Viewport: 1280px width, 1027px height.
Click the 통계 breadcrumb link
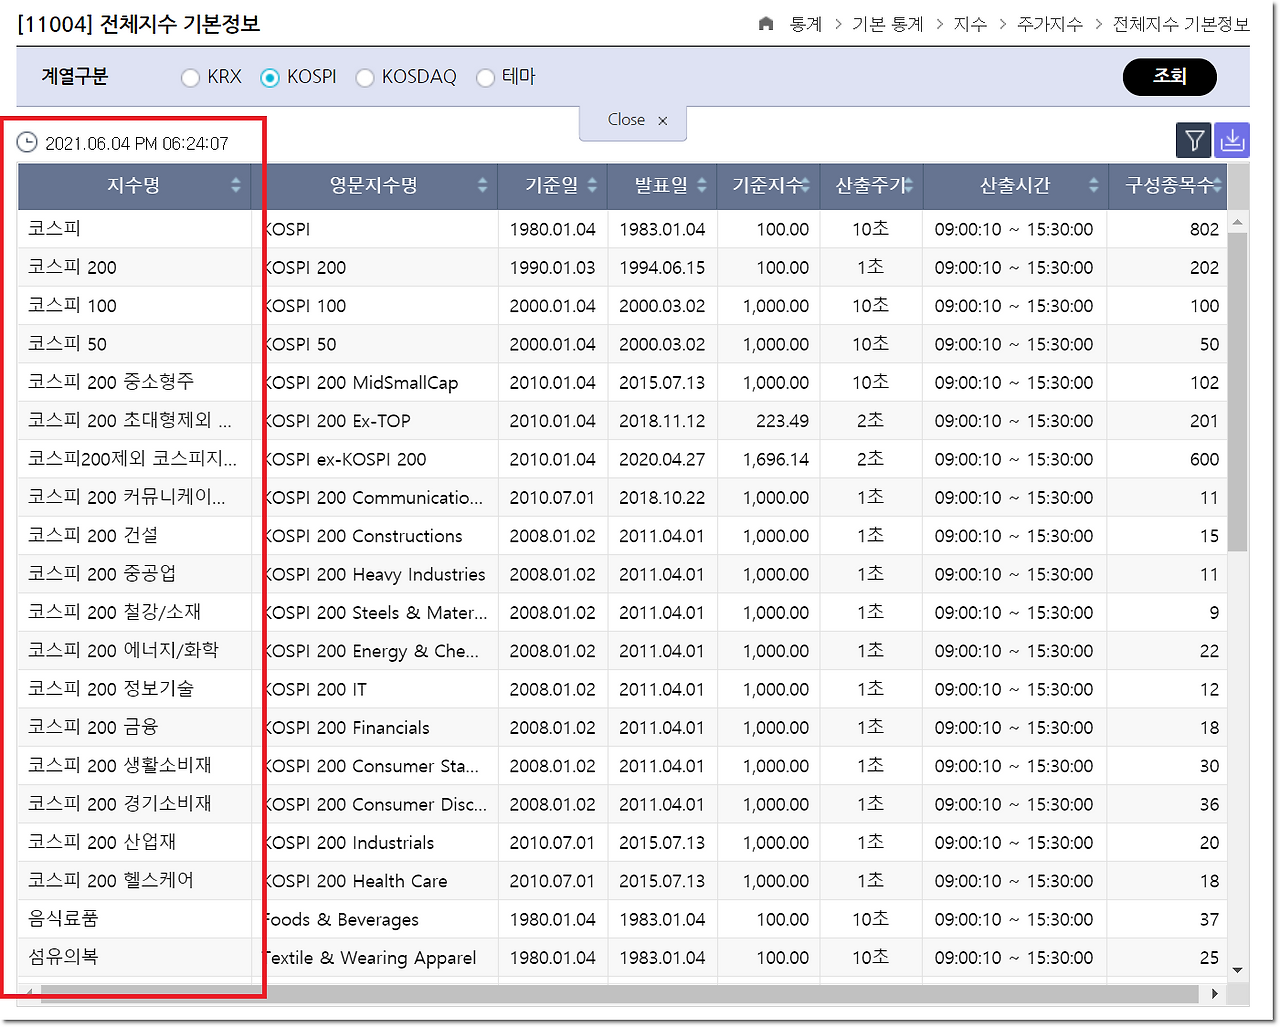pos(806,24)
